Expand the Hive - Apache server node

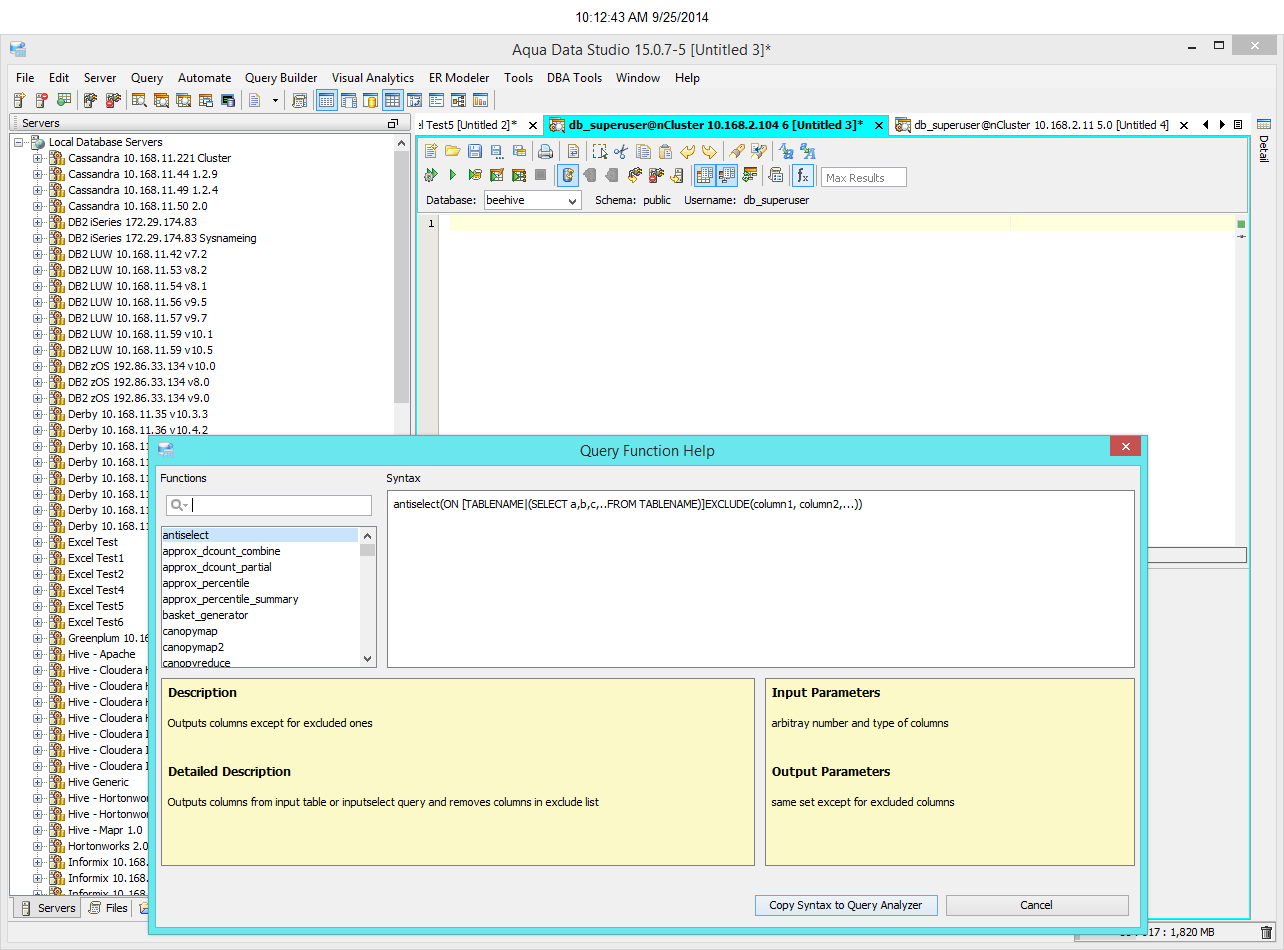(x=38, y=654)
